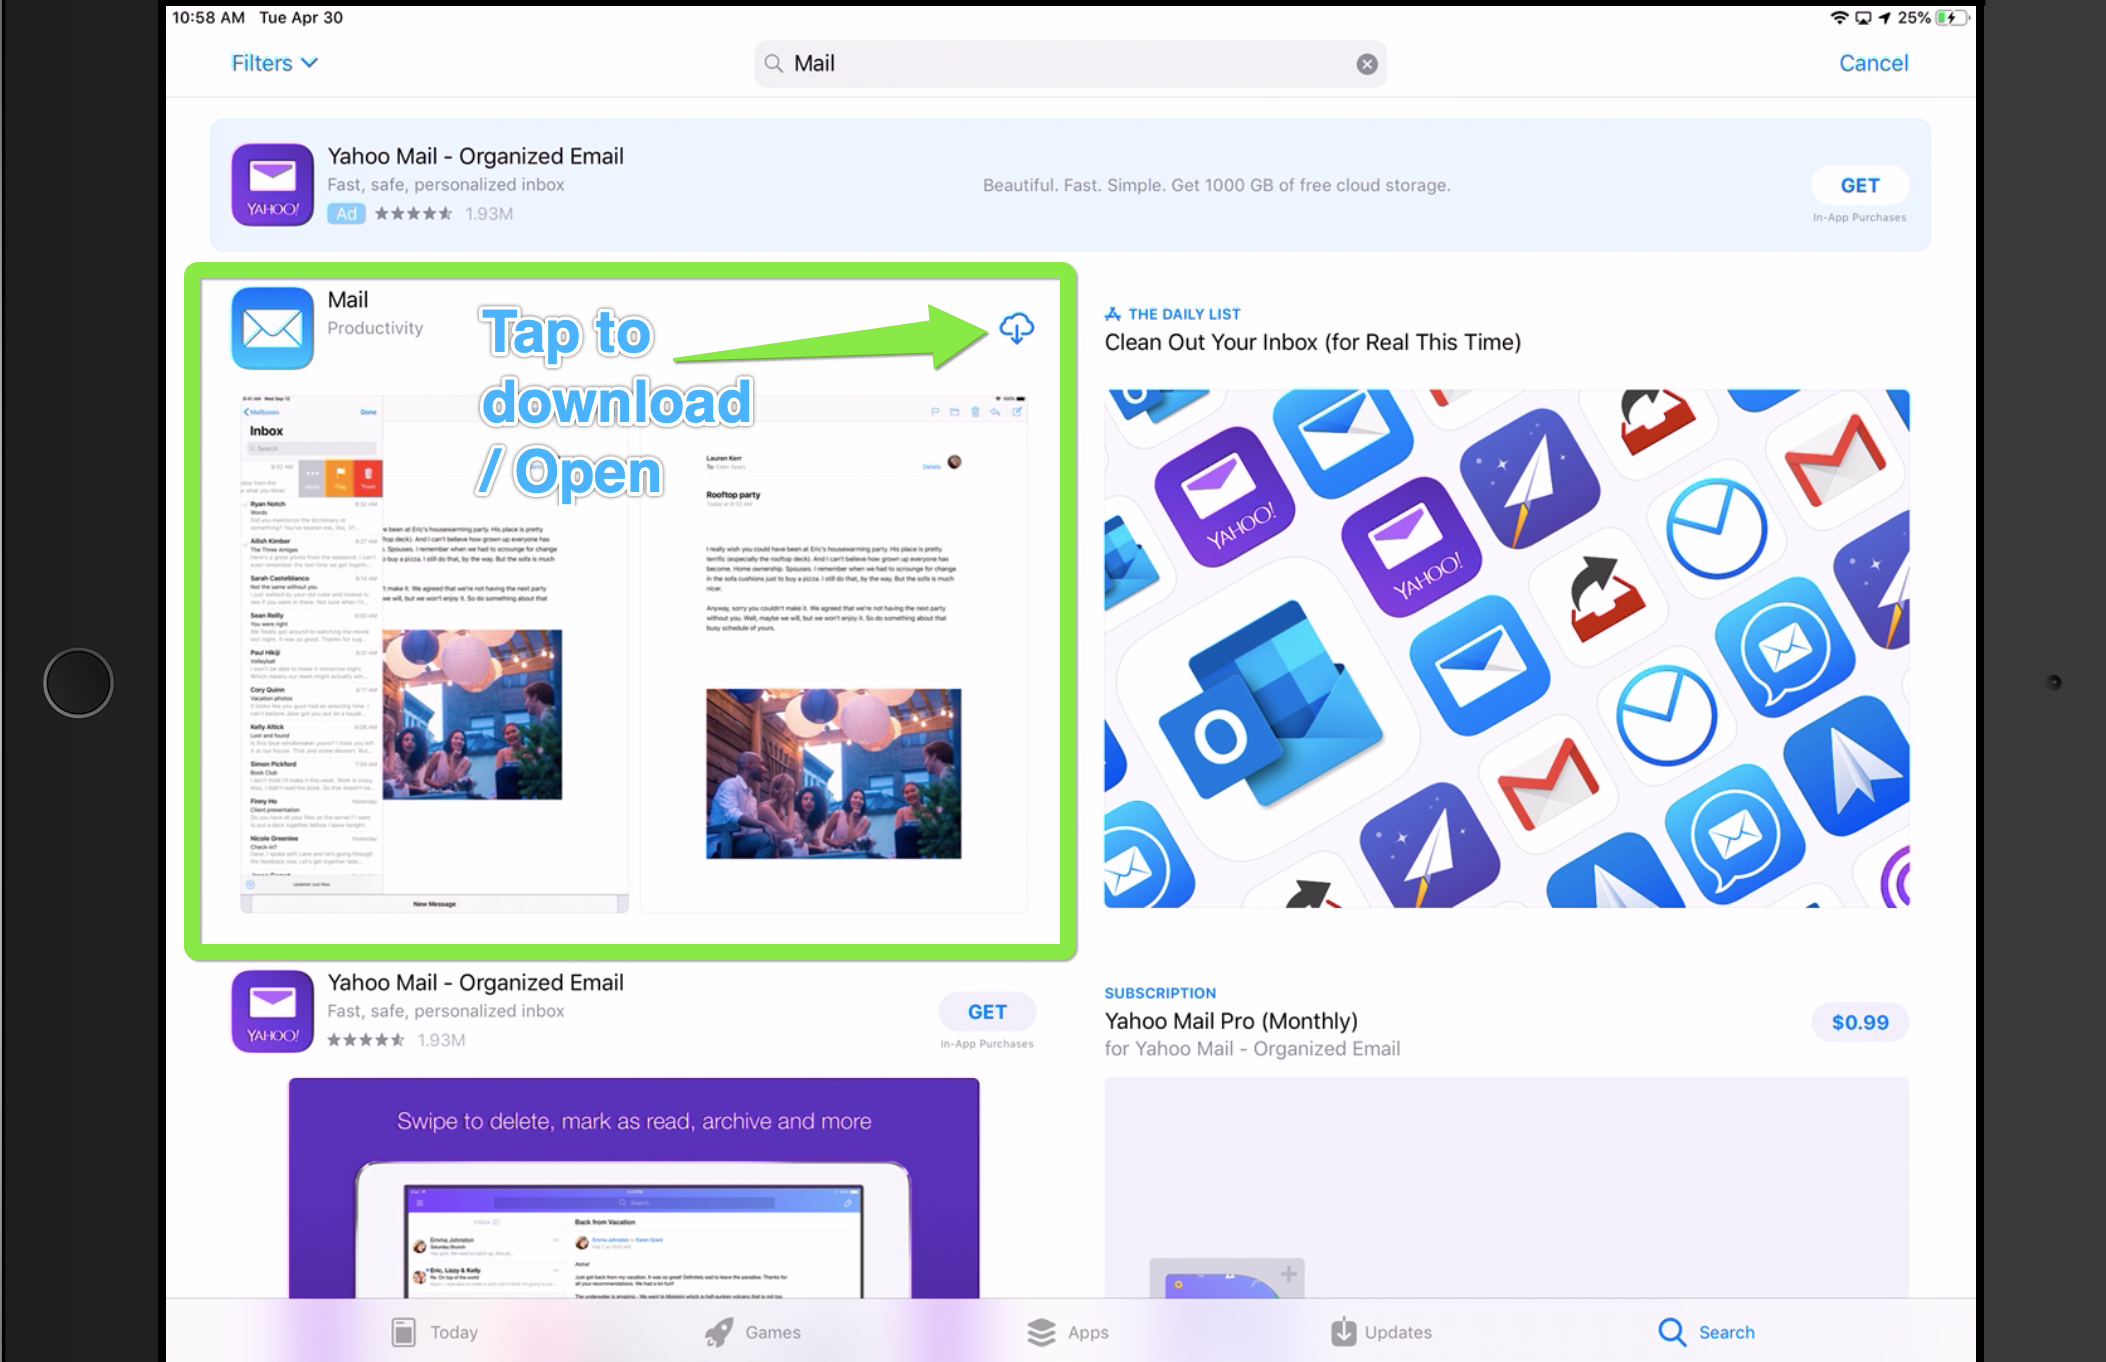The height and width of the screenshot is (1362, 2106).
Task: Tap cloud download icon for Mail
Action: tap(1016, 328)
